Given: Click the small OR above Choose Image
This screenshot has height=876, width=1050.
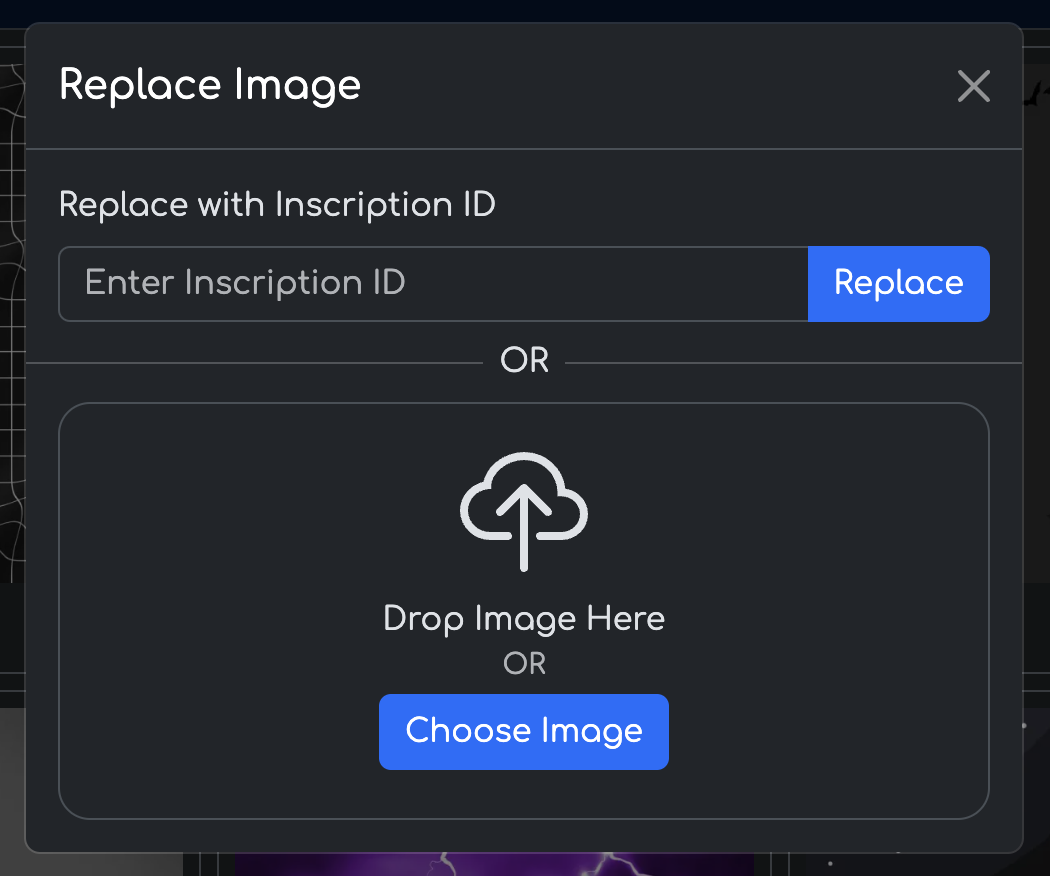Looking at the screenshot, I should (x=524, y=664).
